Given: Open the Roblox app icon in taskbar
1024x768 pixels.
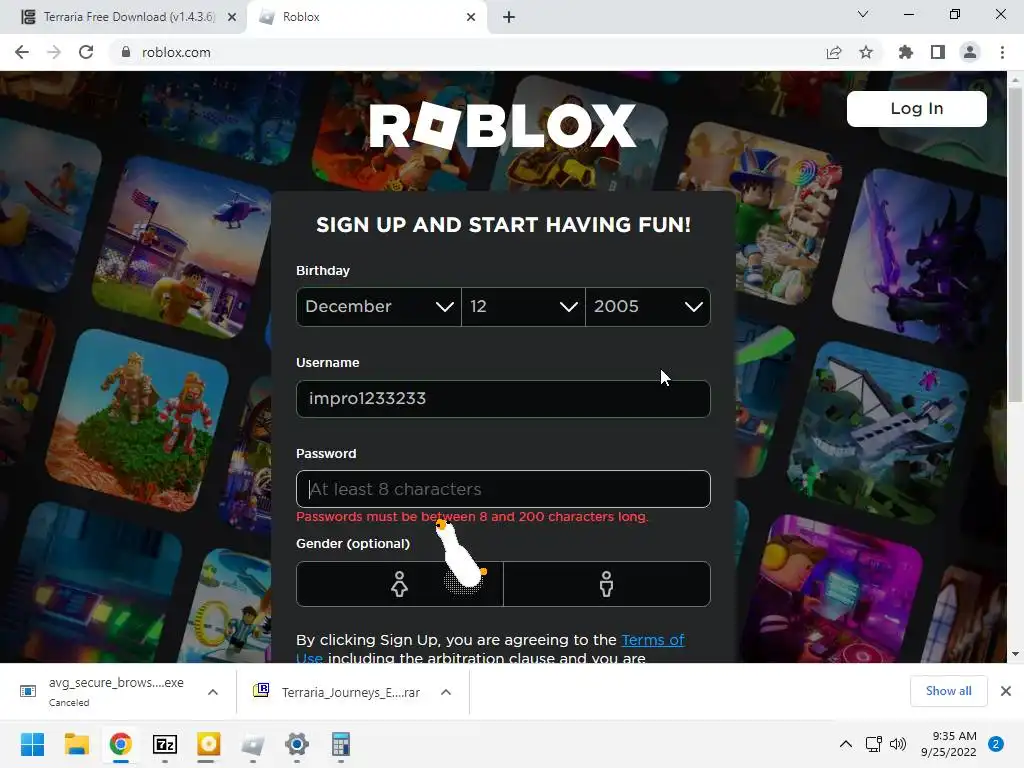Looking at the screenshot, I should [253, 744].
